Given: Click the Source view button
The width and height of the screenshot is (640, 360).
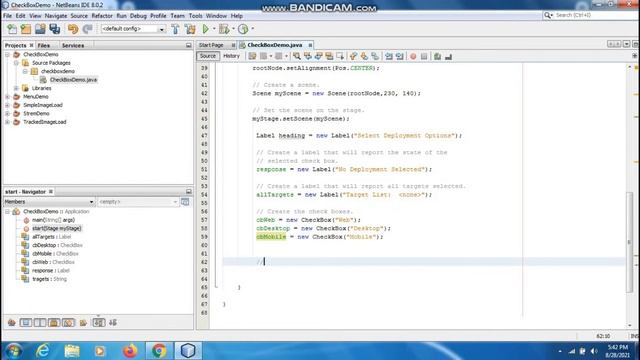Looking at the screenshot, I should click(x=208, y=56).
